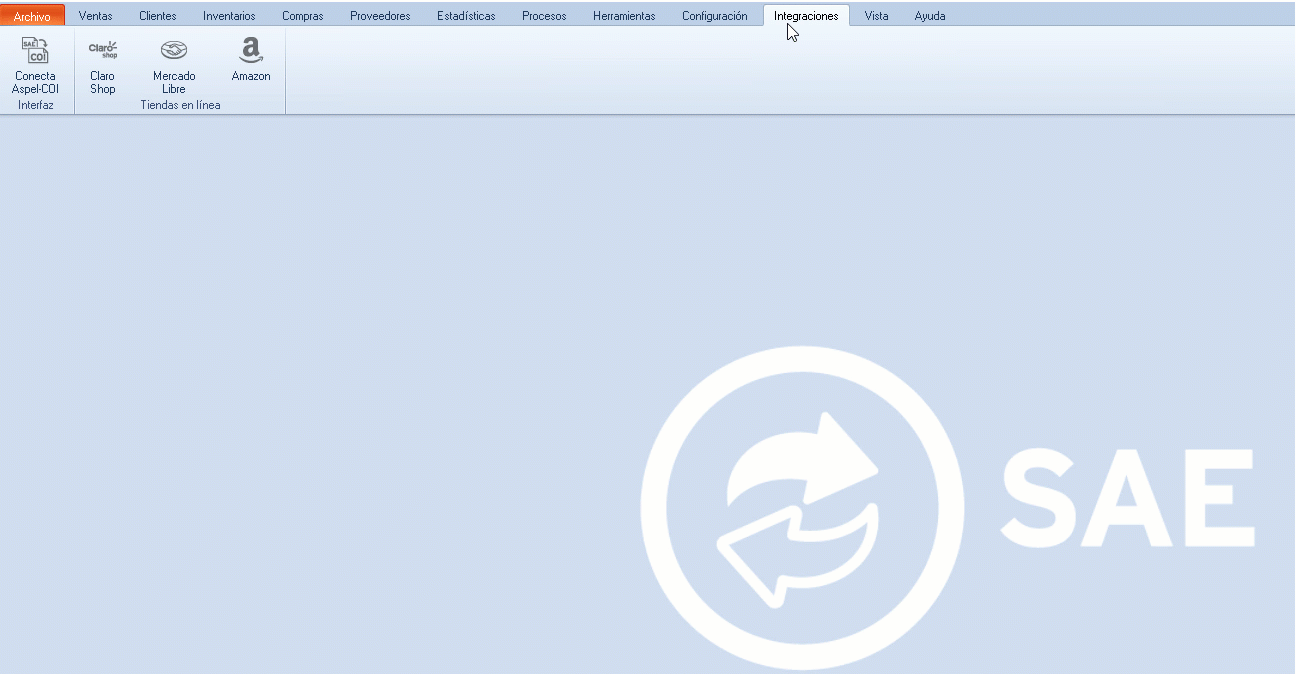Click the Tiendas en línea group label

180,104
